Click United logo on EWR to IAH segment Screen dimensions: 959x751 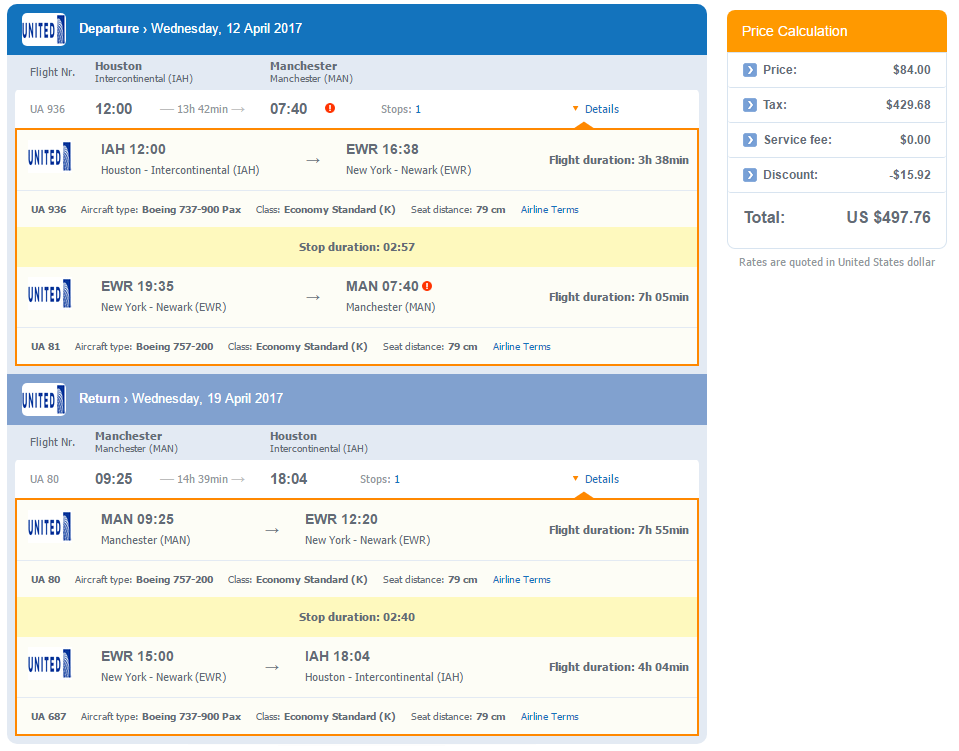tap(50, 664)
